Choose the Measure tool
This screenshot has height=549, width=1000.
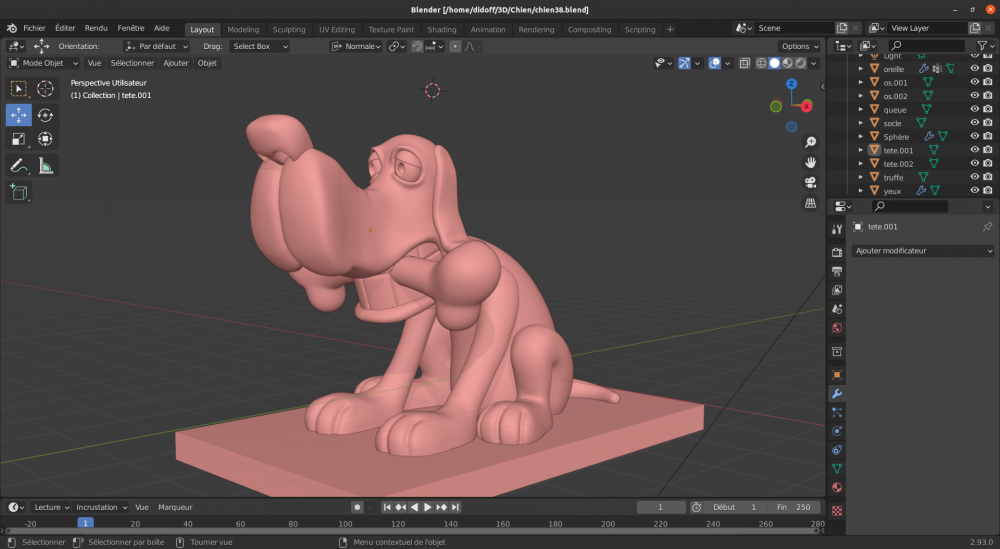tap(45, 166)
